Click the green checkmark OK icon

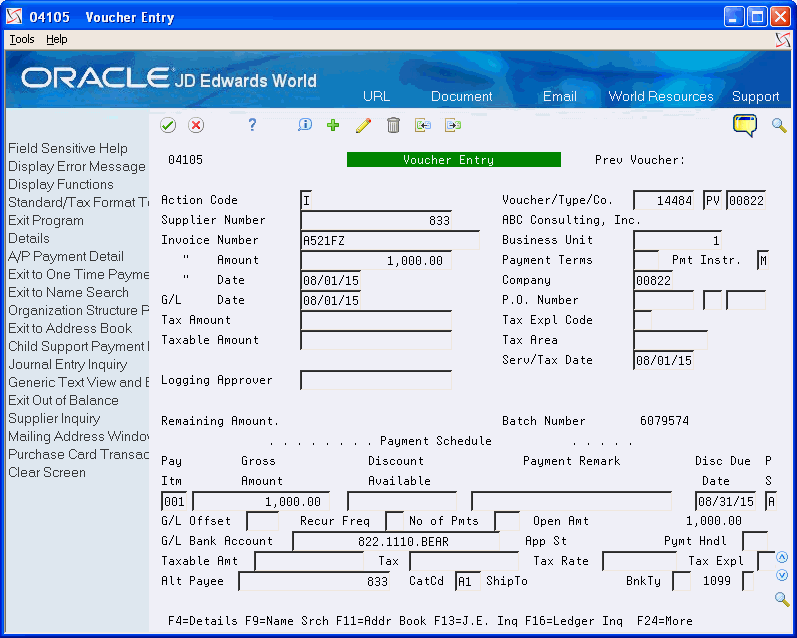coord(168,125)
